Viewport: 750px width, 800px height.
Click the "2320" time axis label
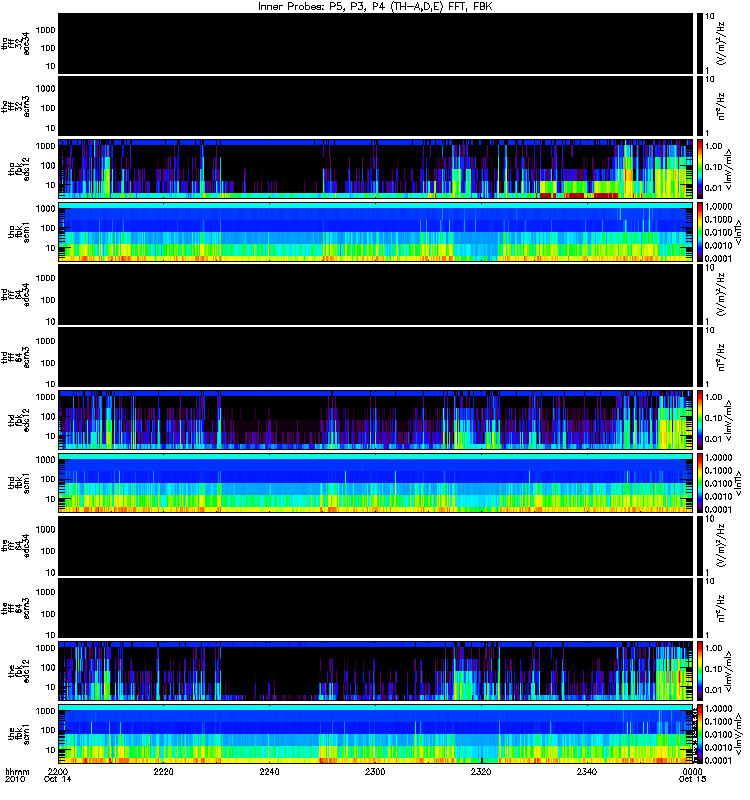pyautogui.click(x=481, y=771)
